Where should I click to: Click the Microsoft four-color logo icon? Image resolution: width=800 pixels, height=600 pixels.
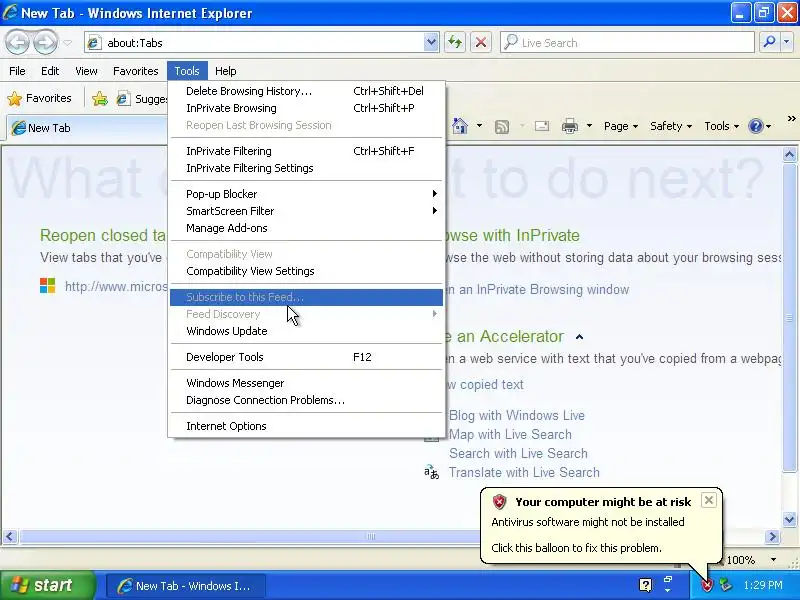[47, 285]
